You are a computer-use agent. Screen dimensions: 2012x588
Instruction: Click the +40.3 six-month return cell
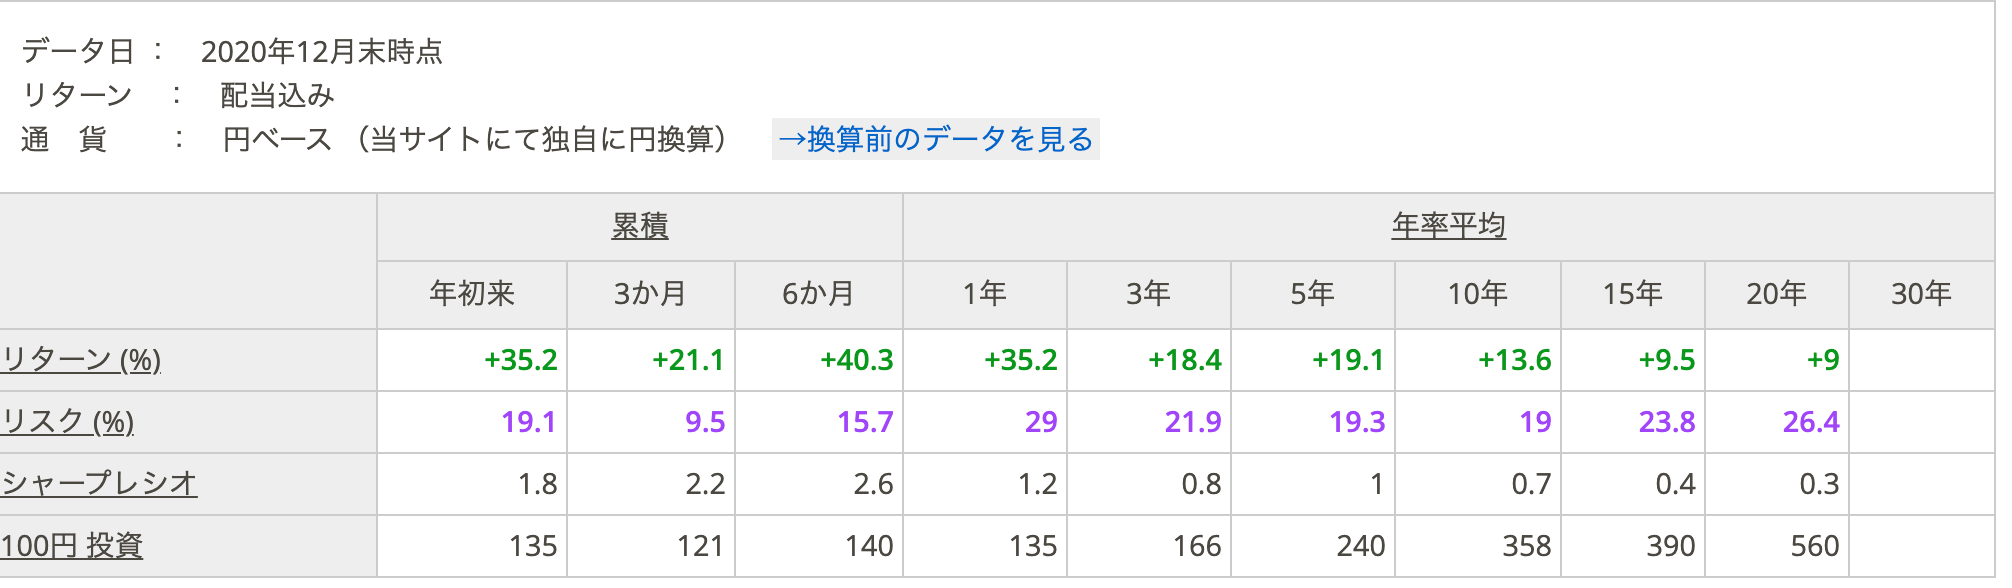(857, 360)
